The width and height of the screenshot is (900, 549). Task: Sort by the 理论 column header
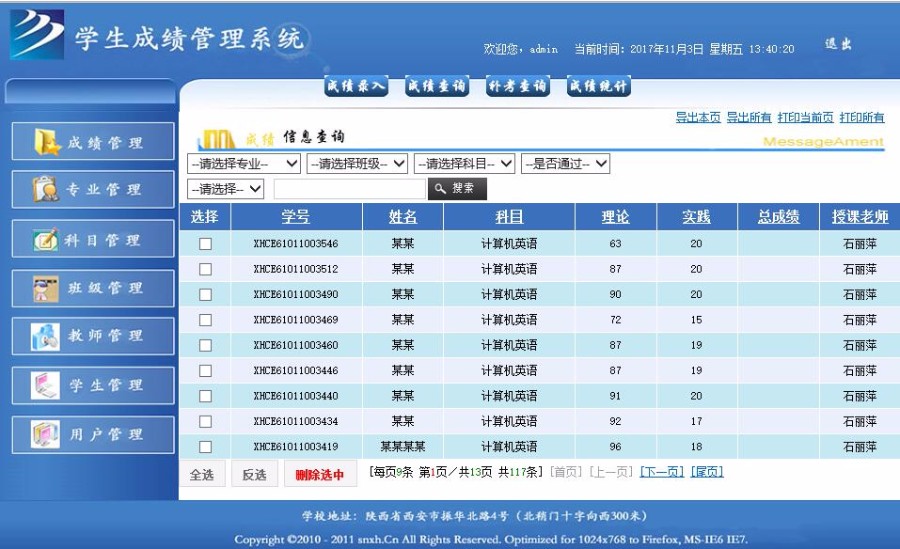615,216
